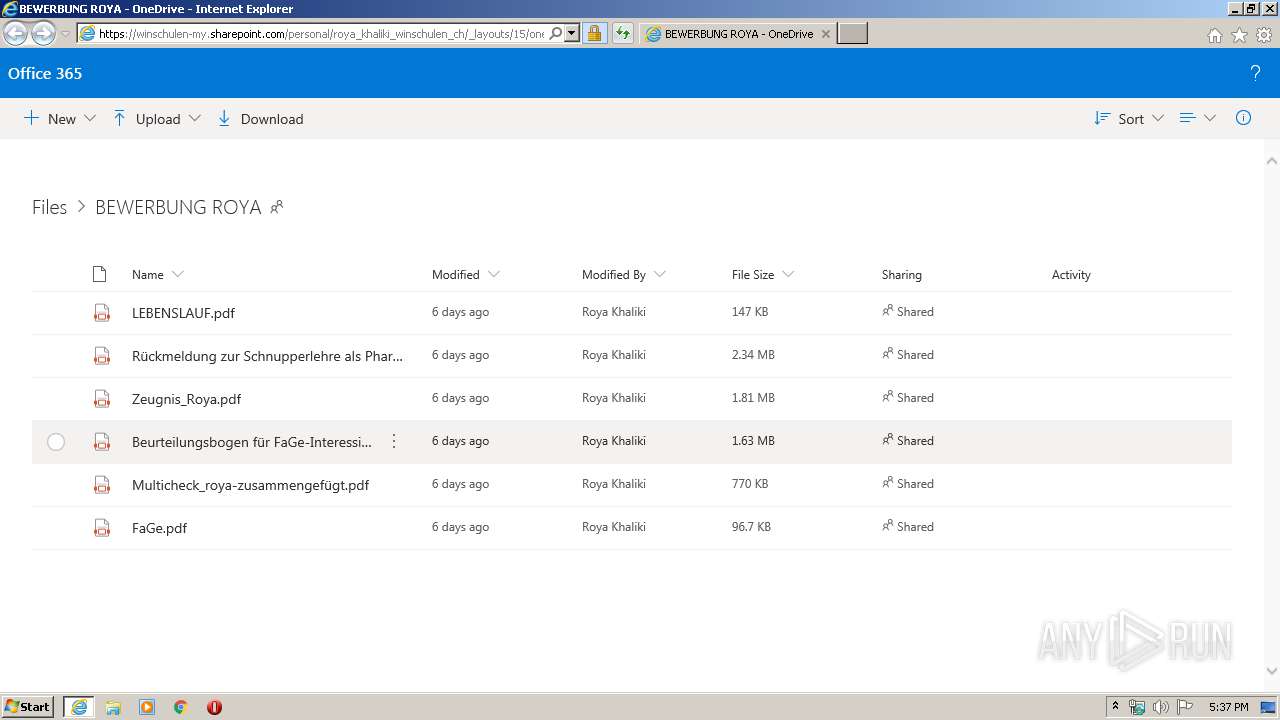This screenshot has height=720, width=1280.
Task: Open browser Tools gear
Action: [x=1264, y=35]
